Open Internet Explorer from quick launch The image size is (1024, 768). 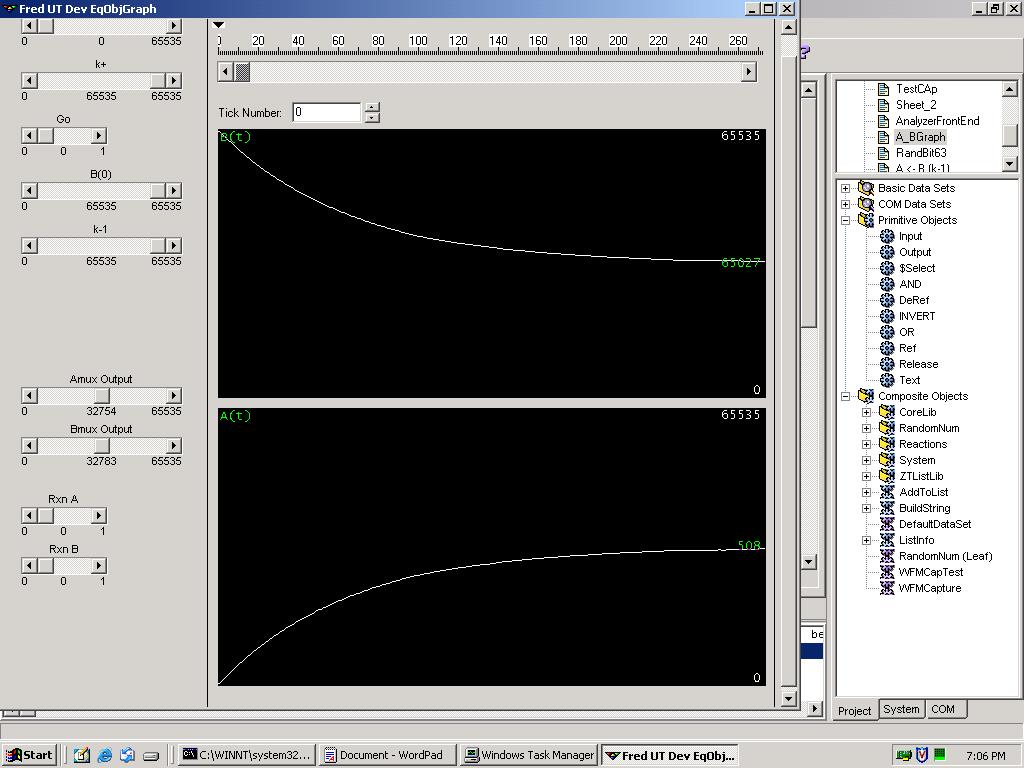point(104,755)
